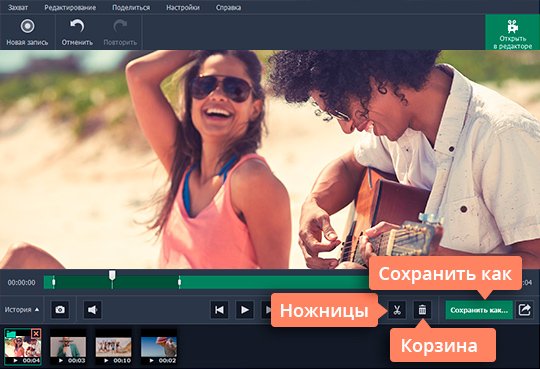Play the video with the play button

pos(245,310)
